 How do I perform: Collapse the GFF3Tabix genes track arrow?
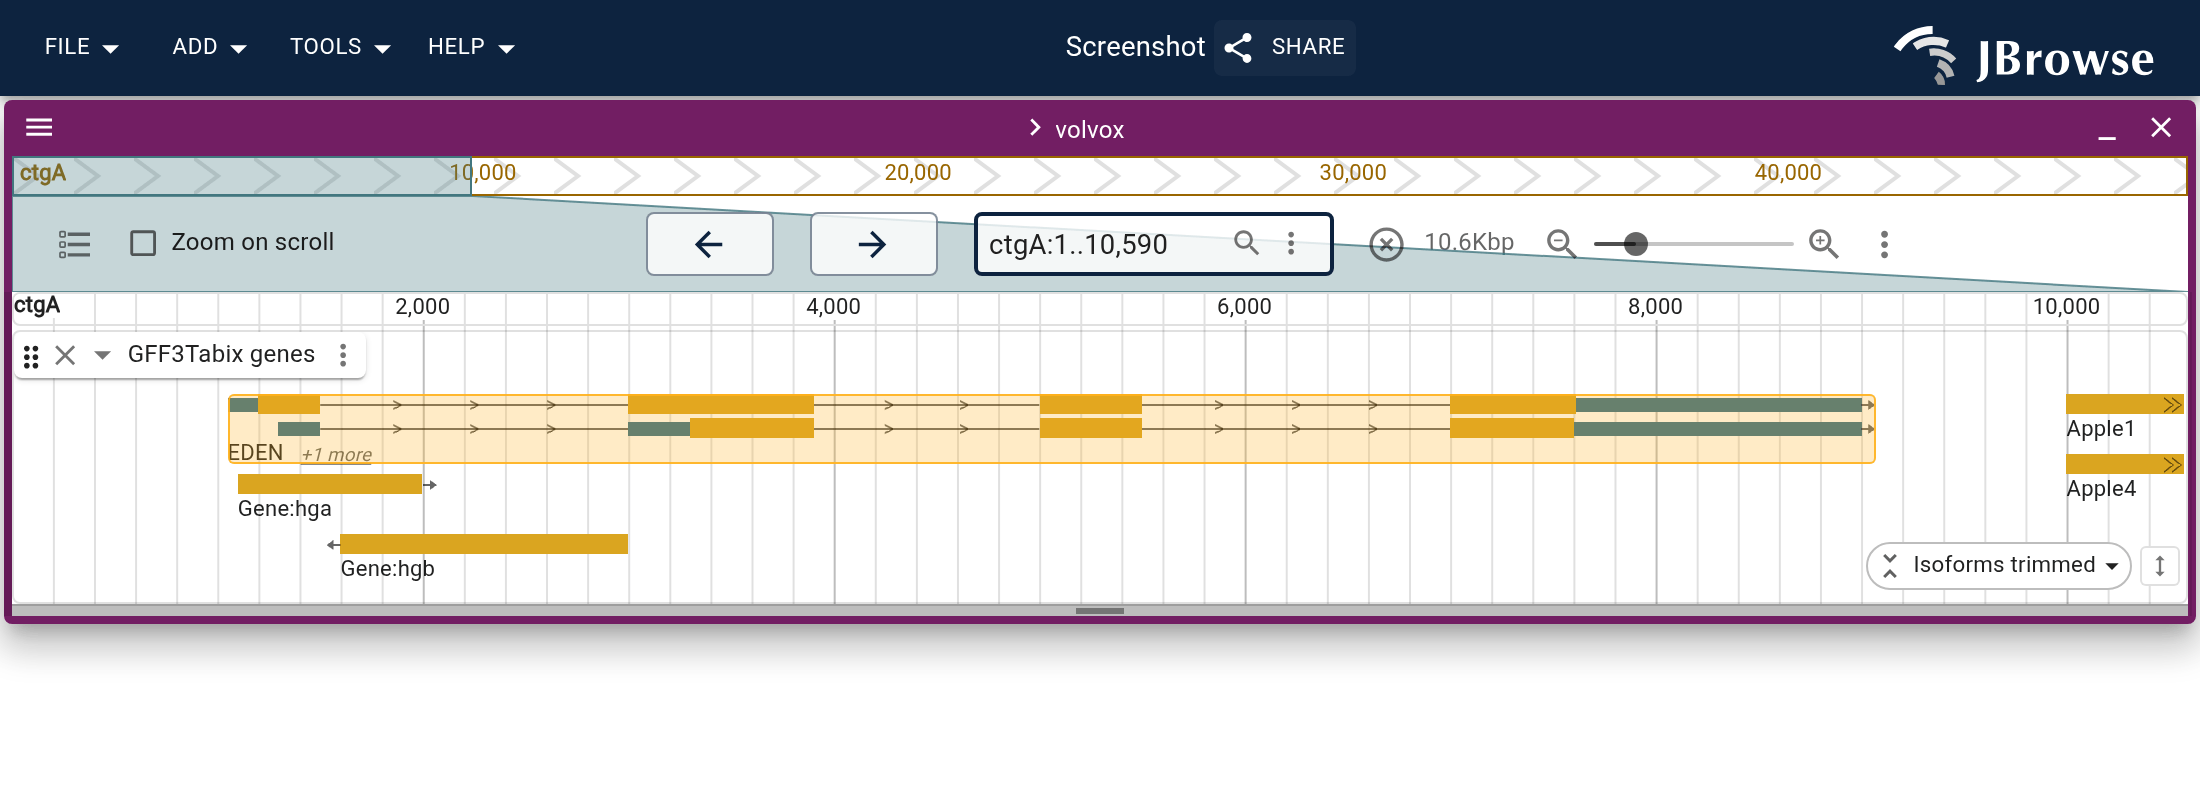pos(102,355)
